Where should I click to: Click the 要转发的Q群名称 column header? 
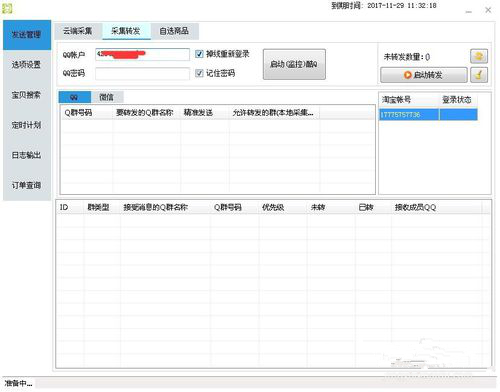coord(147,113)
